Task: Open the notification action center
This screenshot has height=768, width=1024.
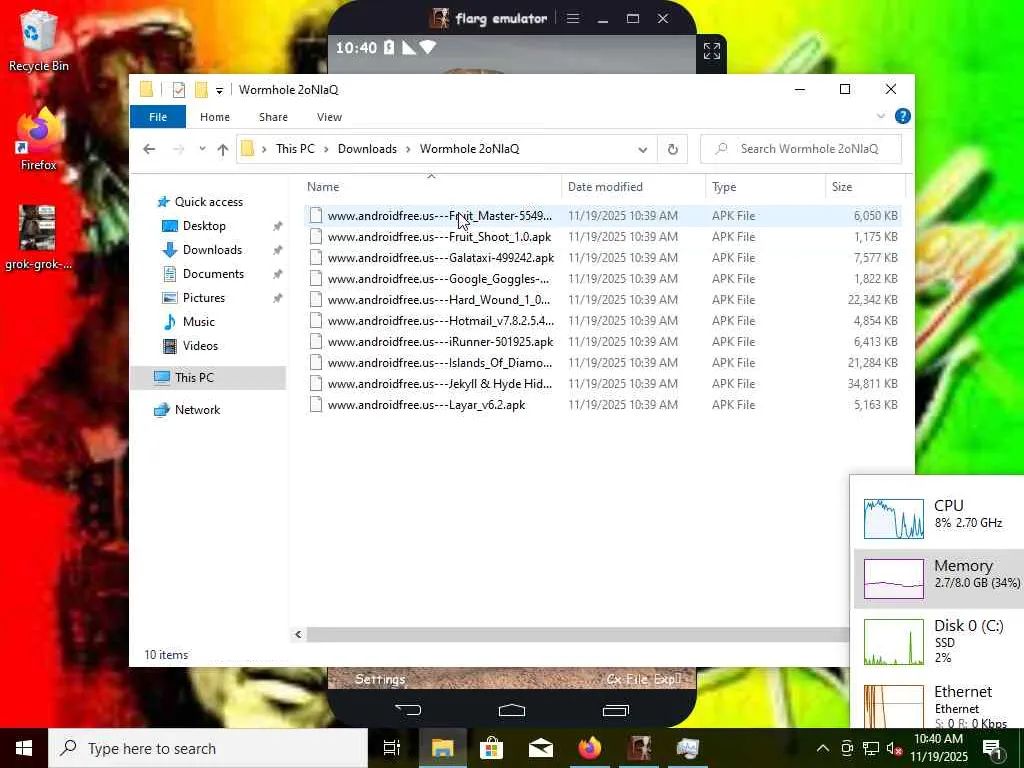Action: [993, 750]
